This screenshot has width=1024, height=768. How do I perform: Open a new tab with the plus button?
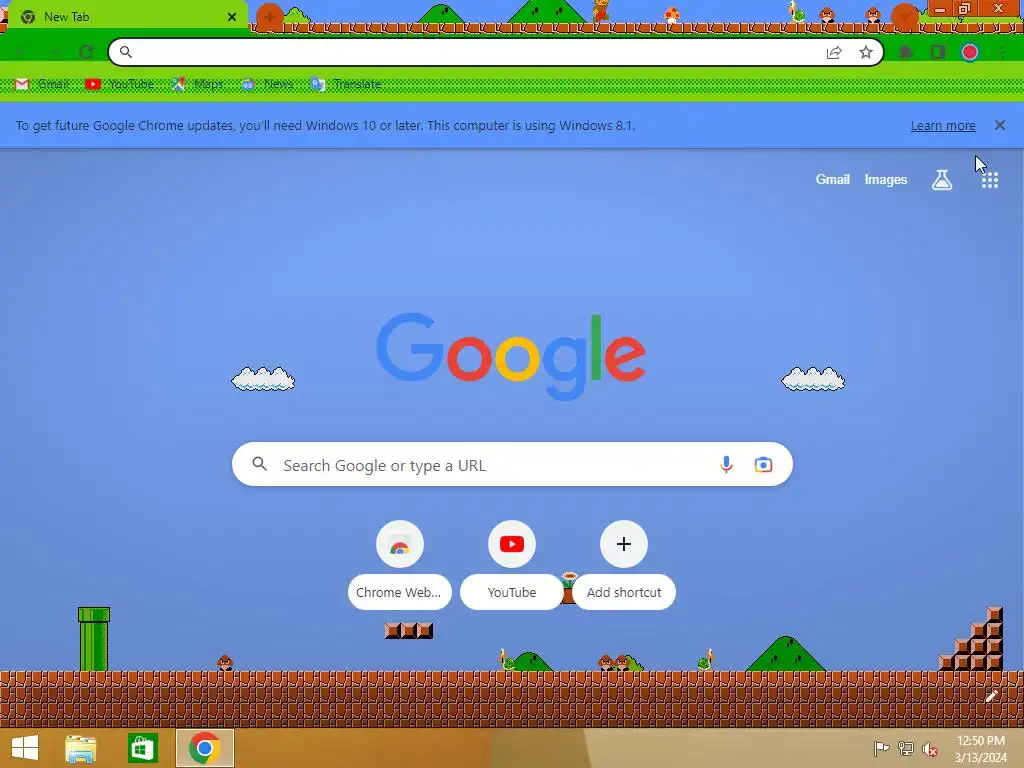tap(269, 17)
